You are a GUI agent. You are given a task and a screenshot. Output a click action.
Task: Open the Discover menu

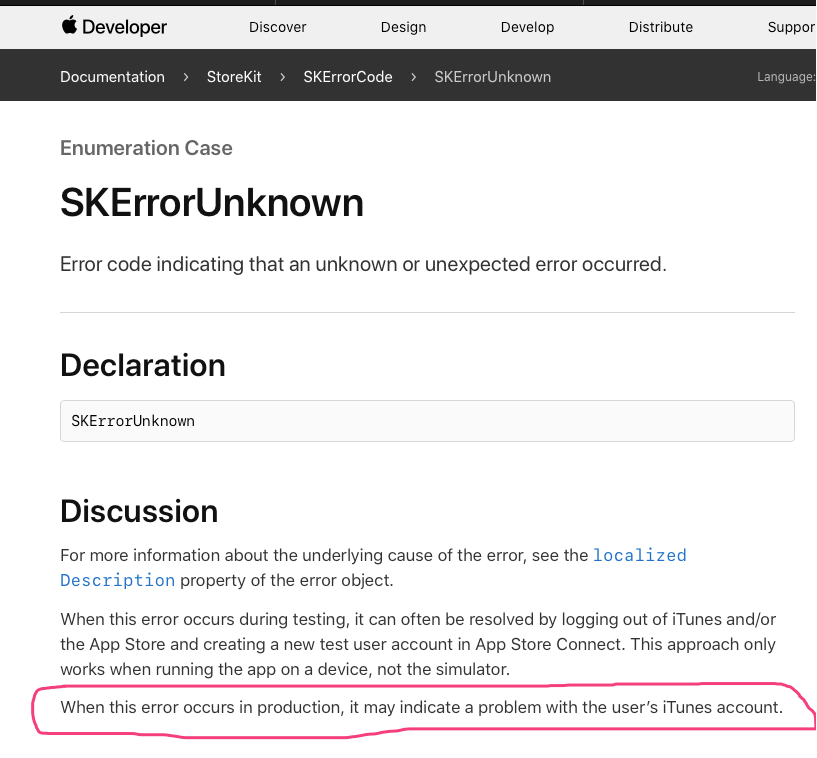pos(277,27)
